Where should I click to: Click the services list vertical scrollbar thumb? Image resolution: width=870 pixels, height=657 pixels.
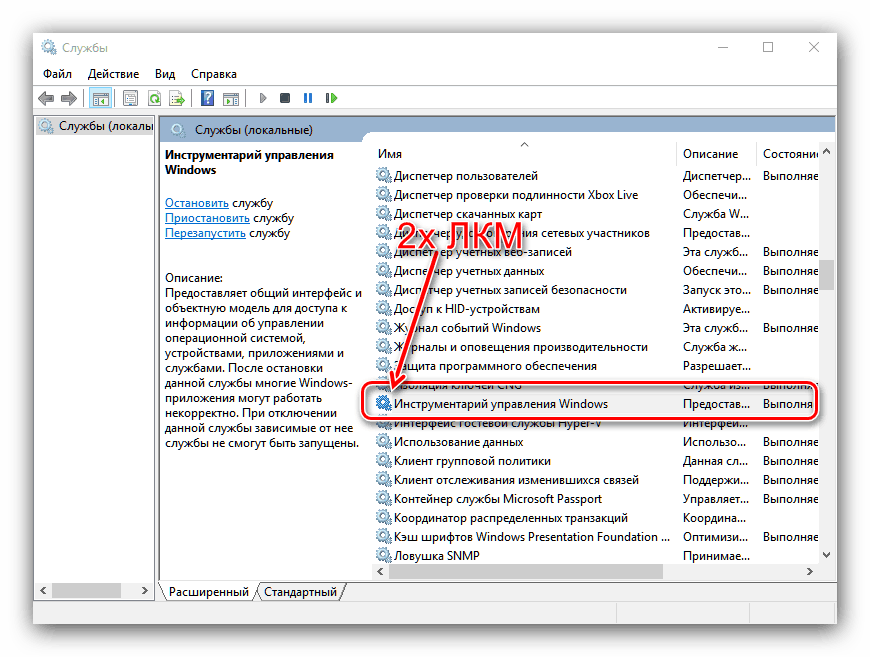pyautogui.click(x=827, y=275)
